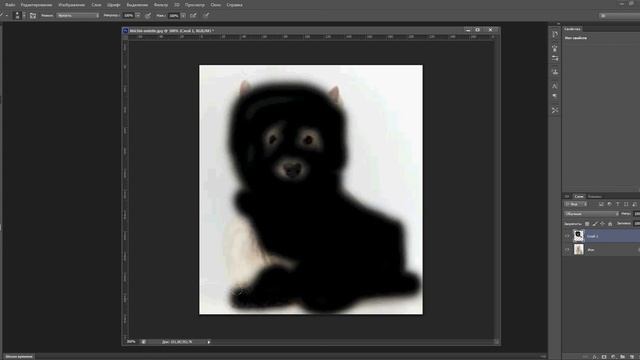Viewport: 640px width, 360px height.
Task: Open the Шрифт menu
Action: (x=113, y=5)
